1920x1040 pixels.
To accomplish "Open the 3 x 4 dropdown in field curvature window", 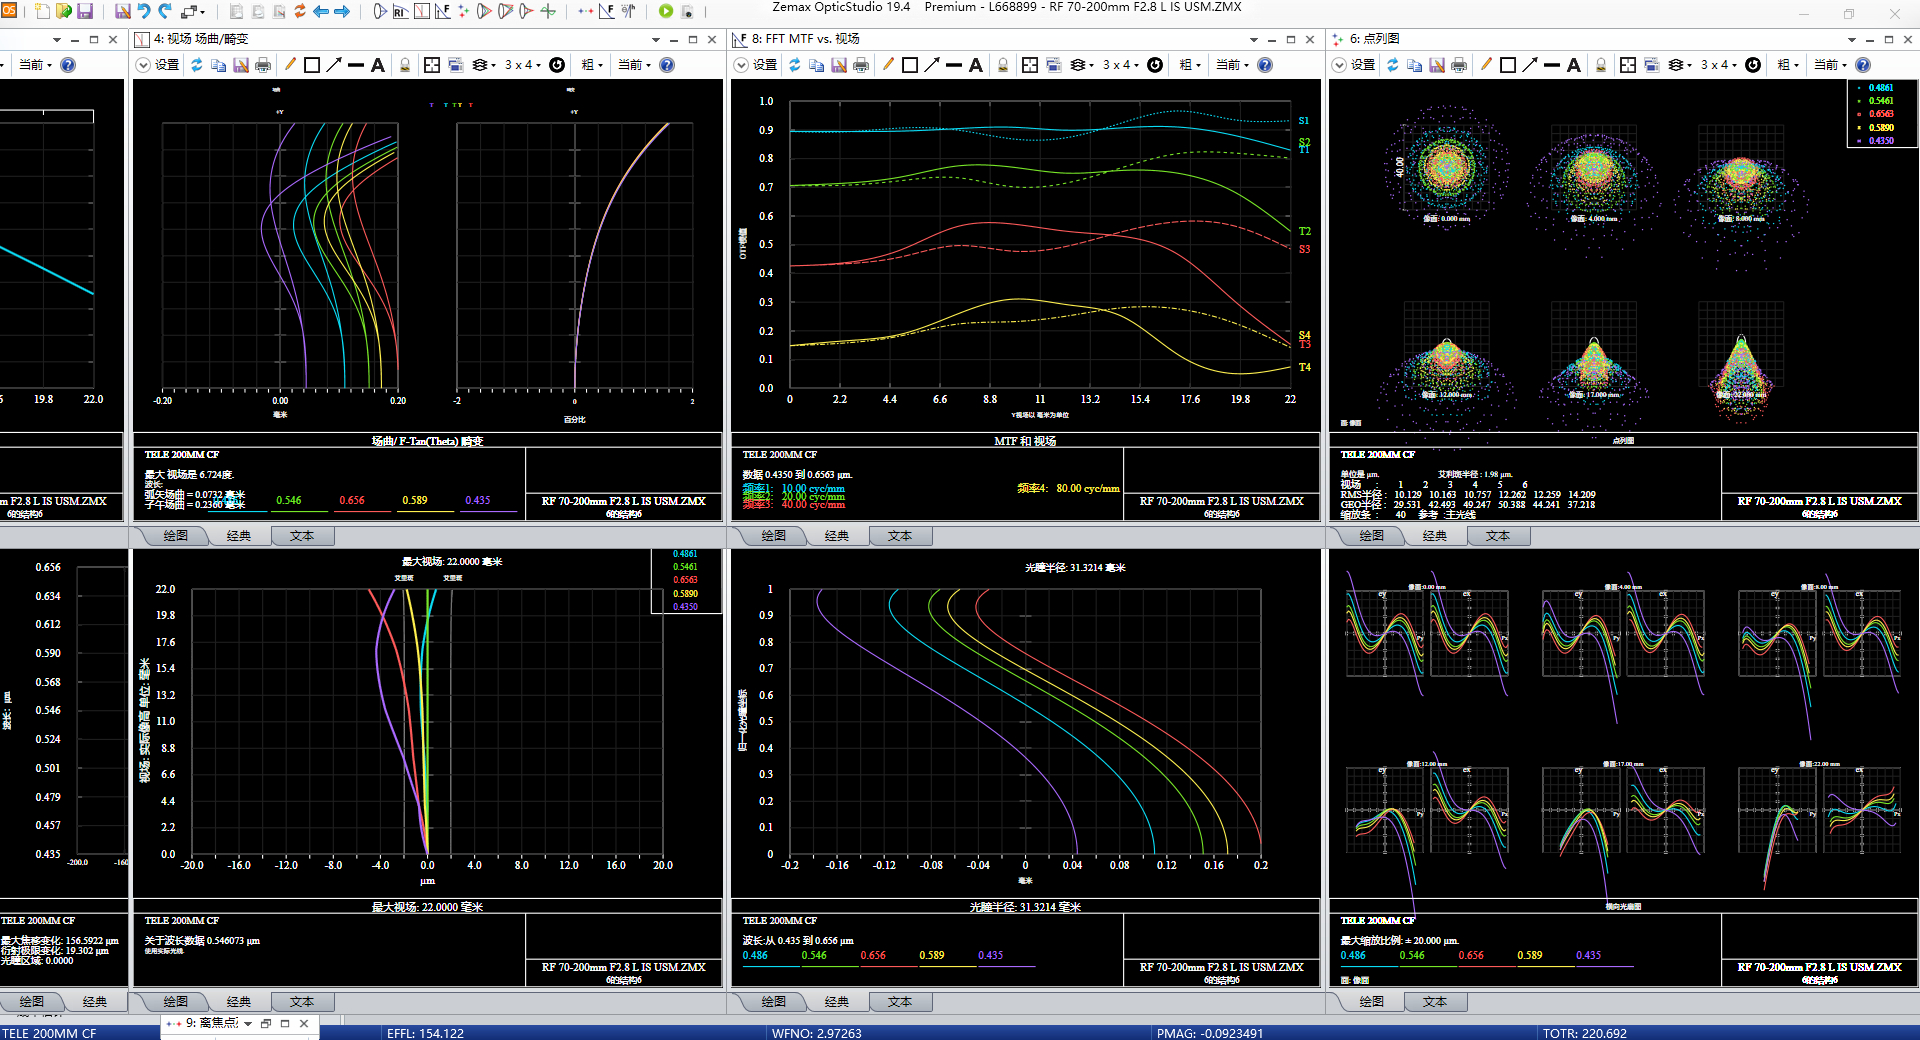I will [x=523, y=65].
